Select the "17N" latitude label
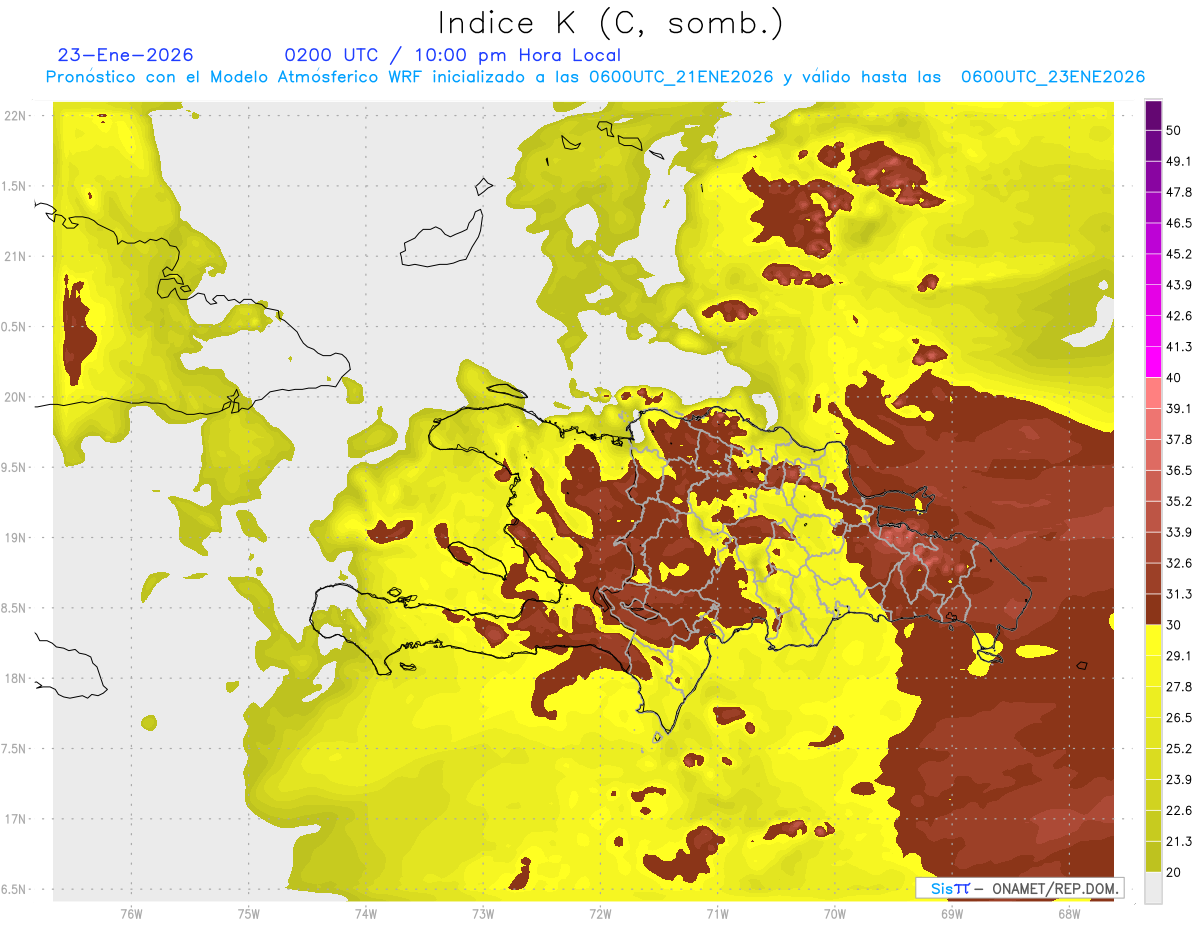Viewport: 1200px width, 927px height. click(x=15, y=819)
